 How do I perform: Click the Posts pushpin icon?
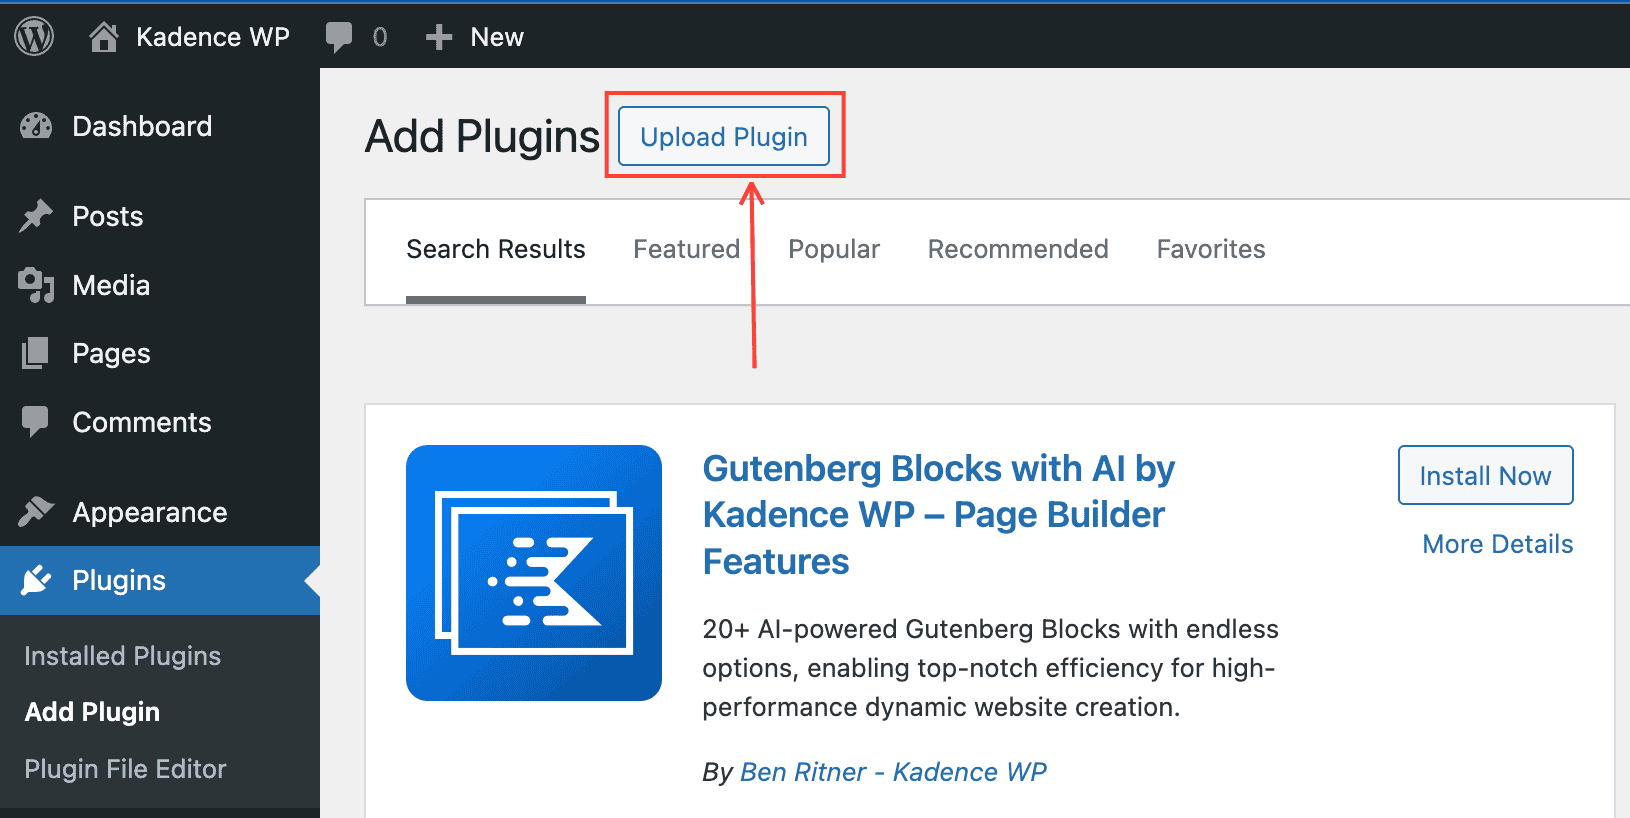tap(36, 216)
